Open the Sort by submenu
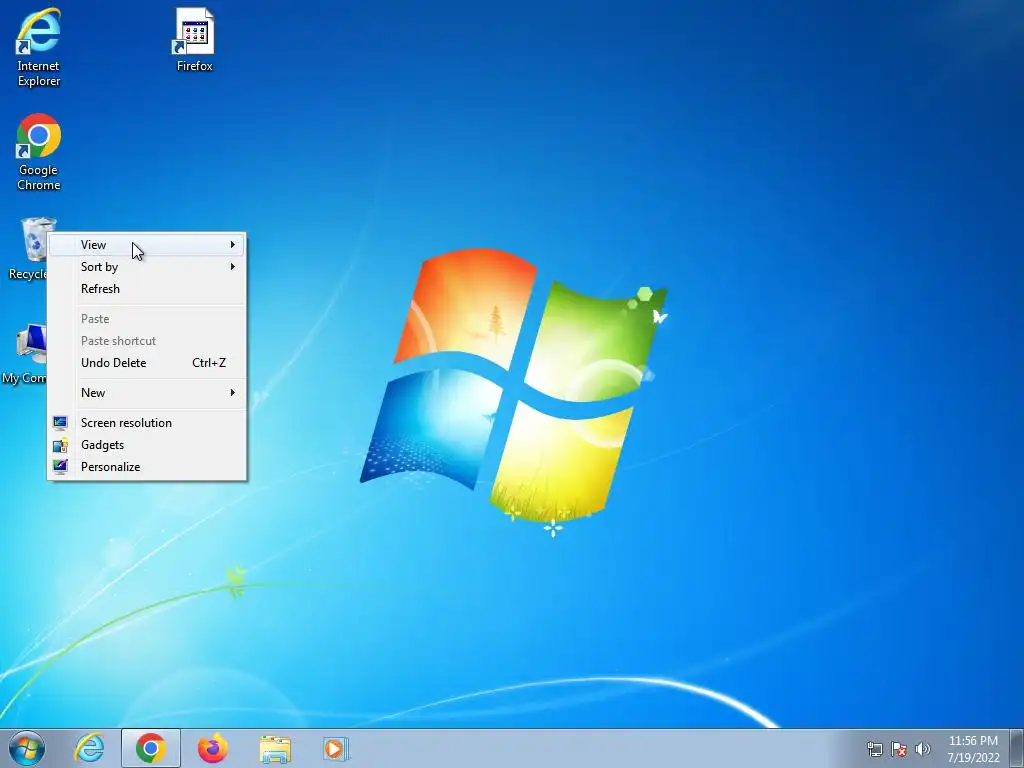The width and height of the screenshot is (1024, 768). (147, 267)
